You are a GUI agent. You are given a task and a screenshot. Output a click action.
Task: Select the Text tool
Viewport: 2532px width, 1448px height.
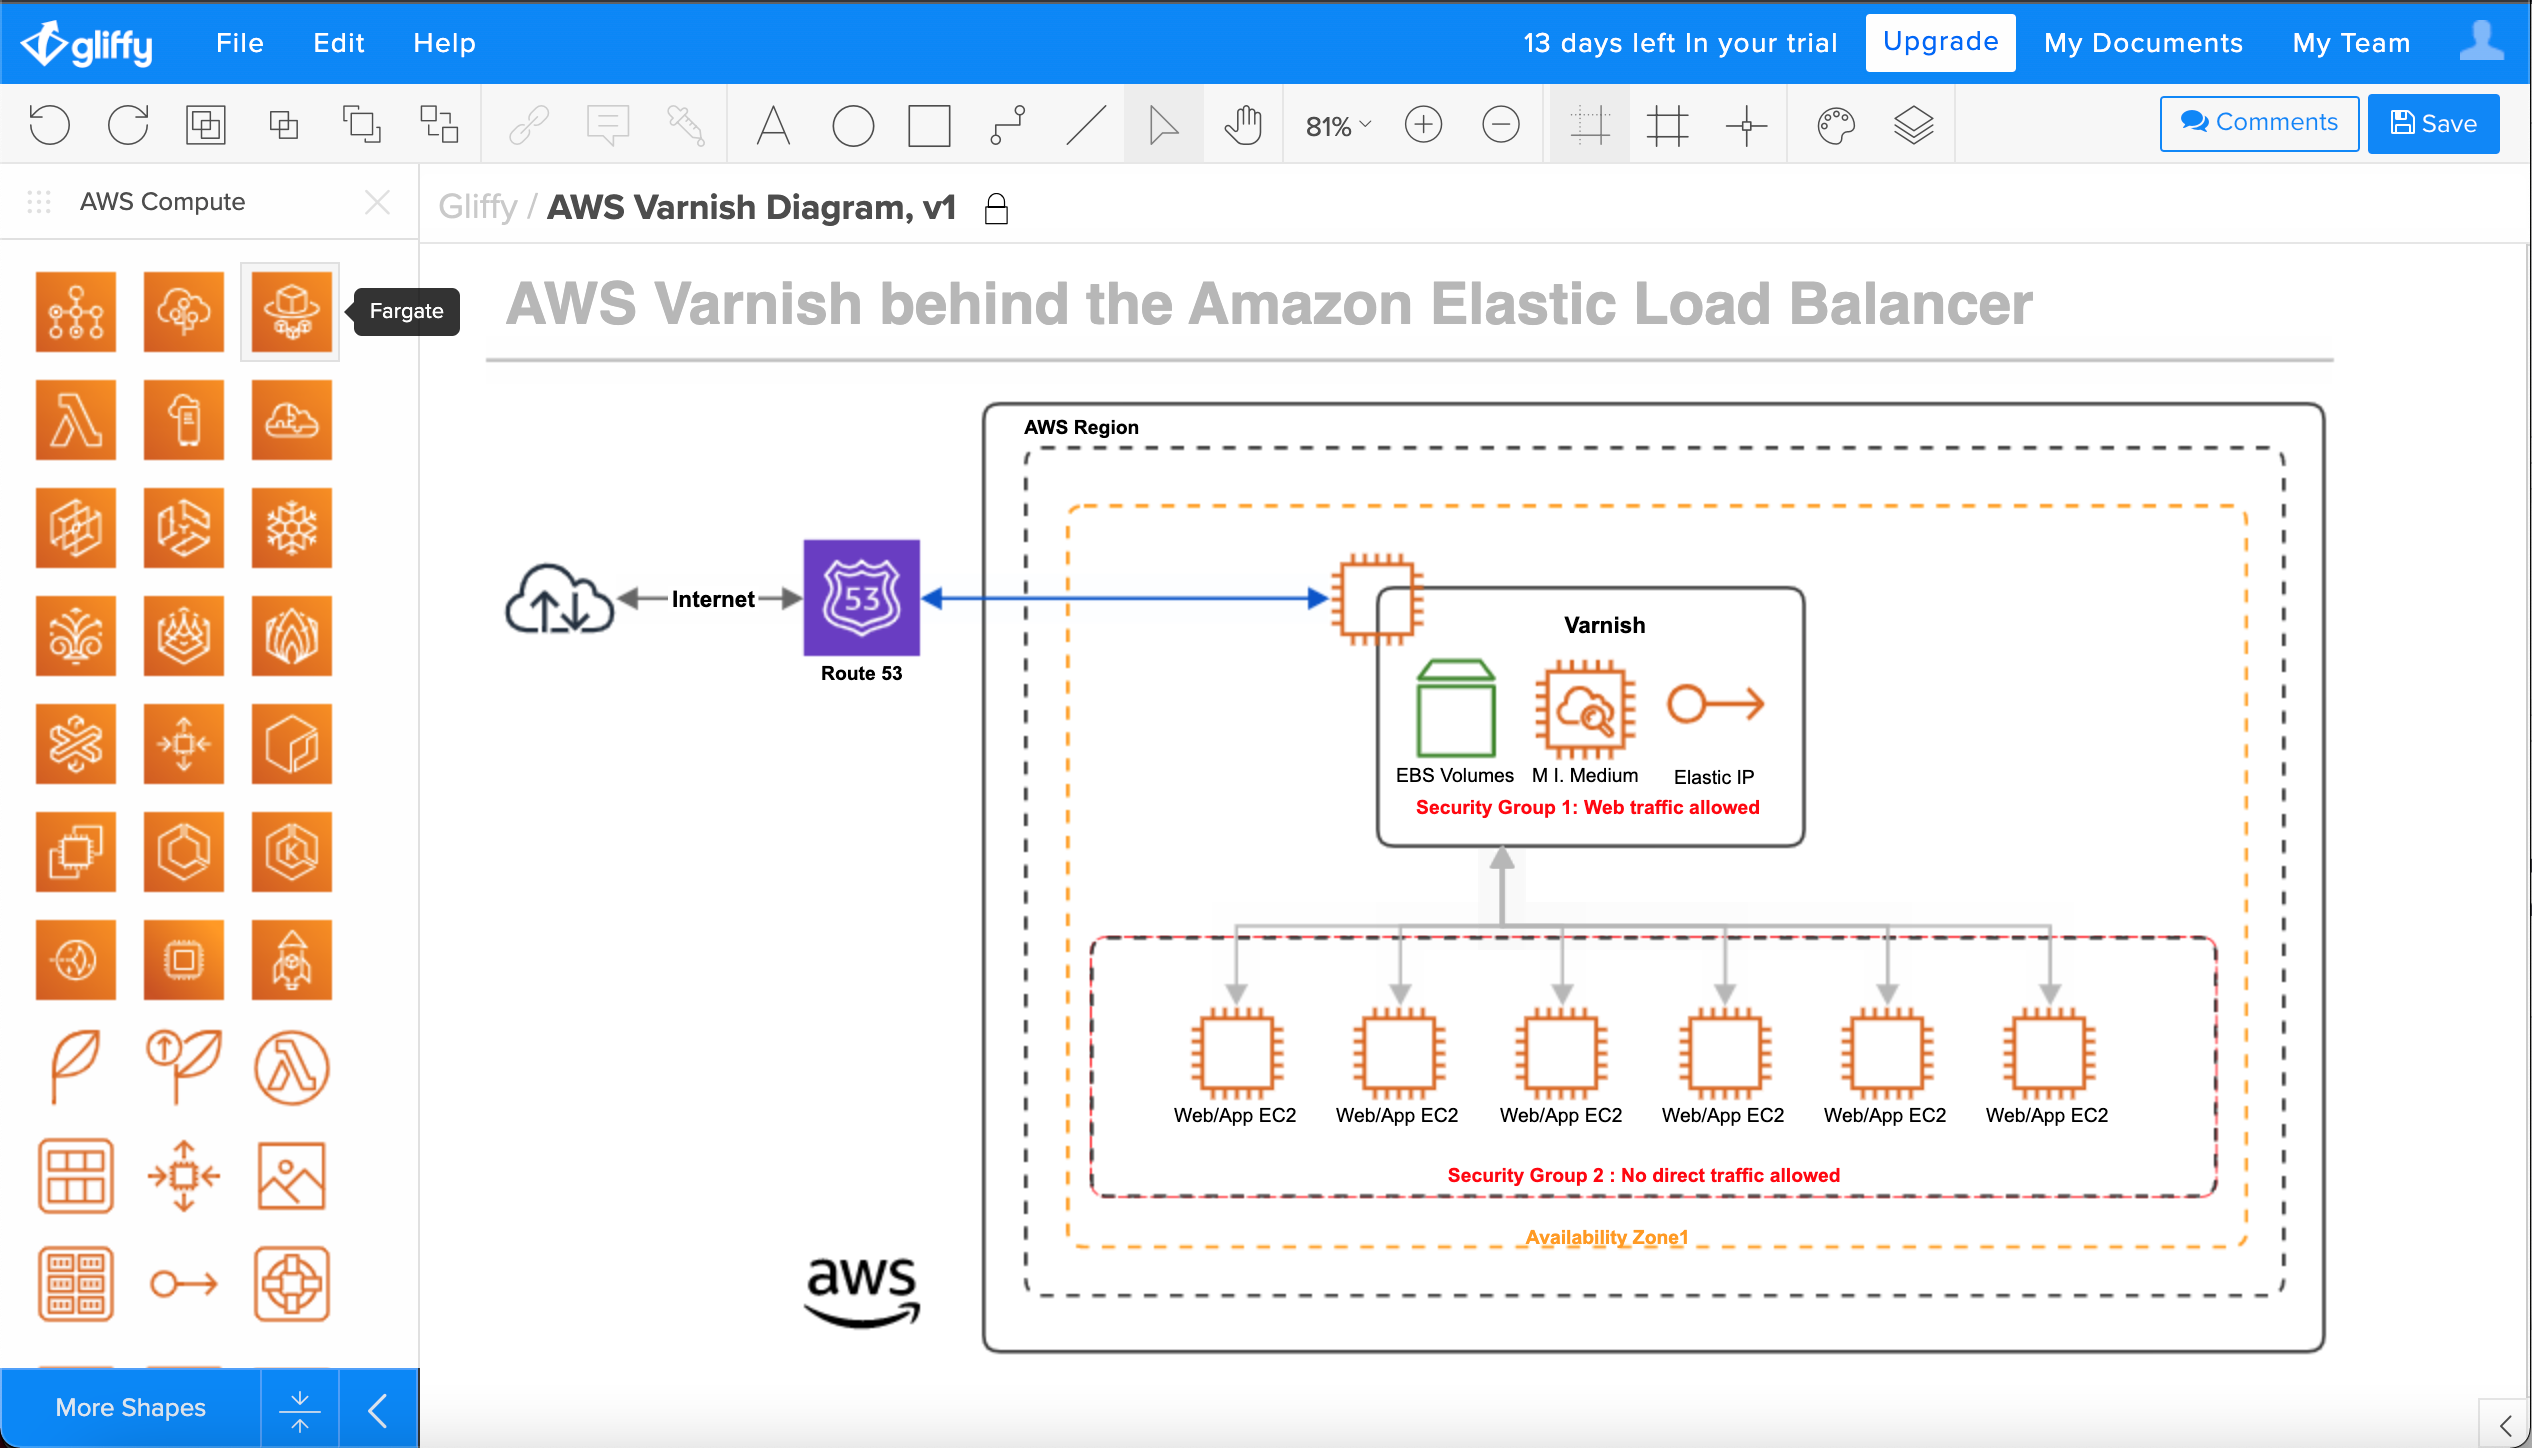[x=773, y=125]
